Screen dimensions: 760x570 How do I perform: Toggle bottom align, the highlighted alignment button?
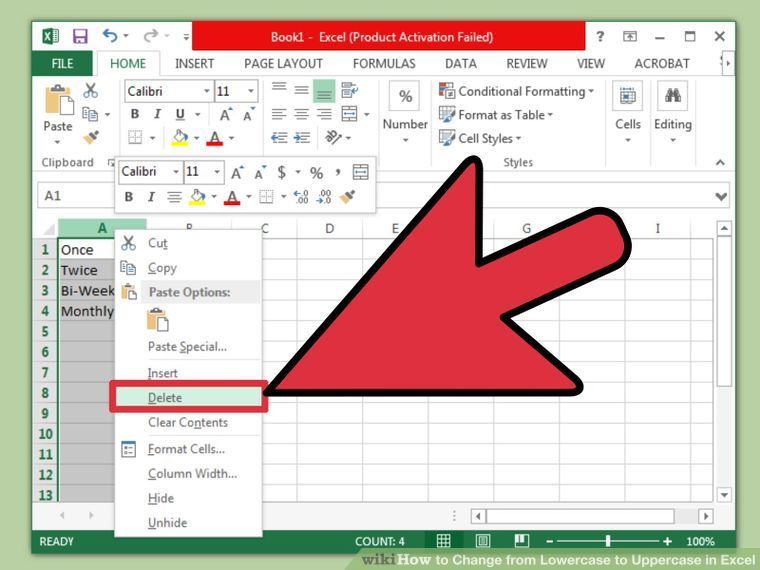324,91
